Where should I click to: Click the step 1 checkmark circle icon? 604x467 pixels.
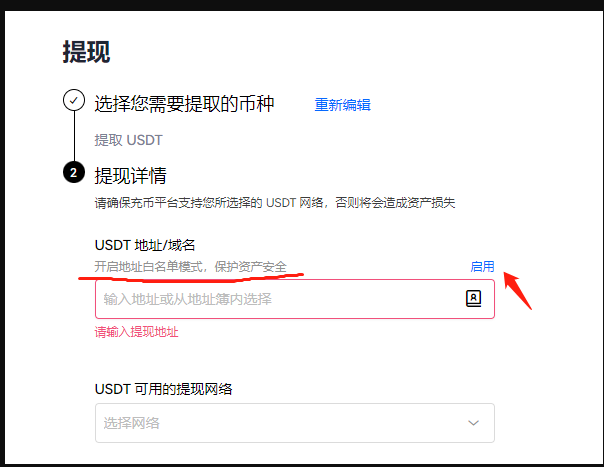(x=74, y=100)
